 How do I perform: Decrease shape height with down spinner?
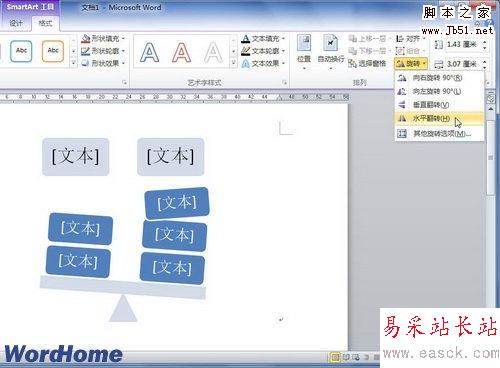pyautogui.click(x=485, y=47)
